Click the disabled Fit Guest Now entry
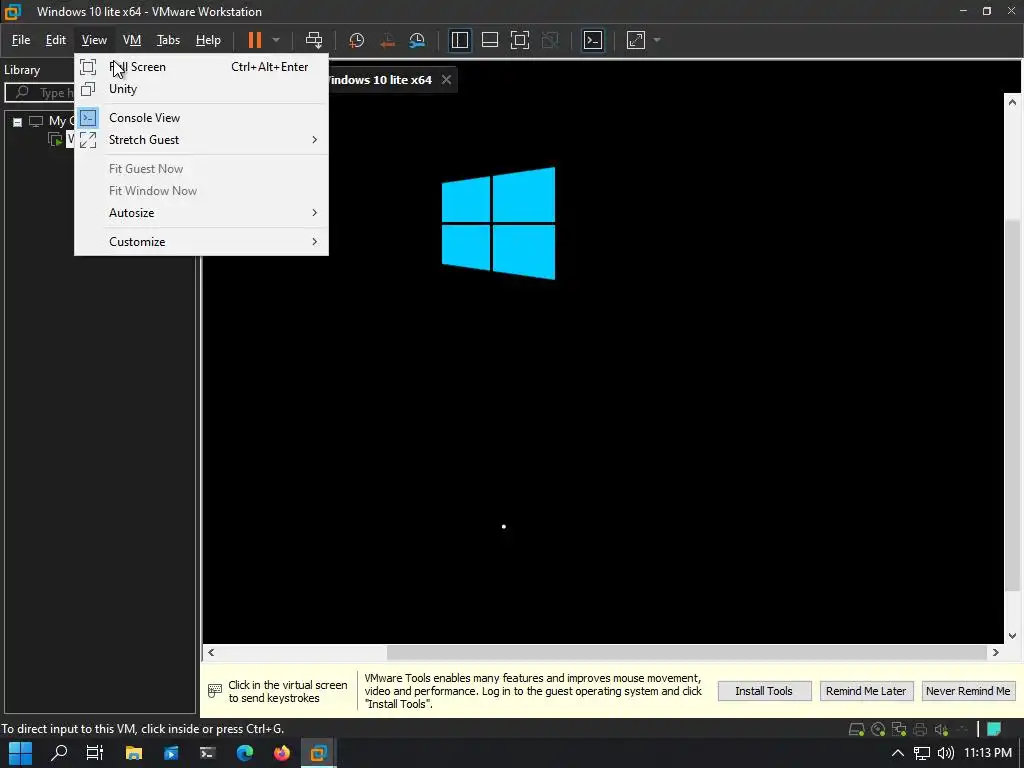 (x=201, y=168)
